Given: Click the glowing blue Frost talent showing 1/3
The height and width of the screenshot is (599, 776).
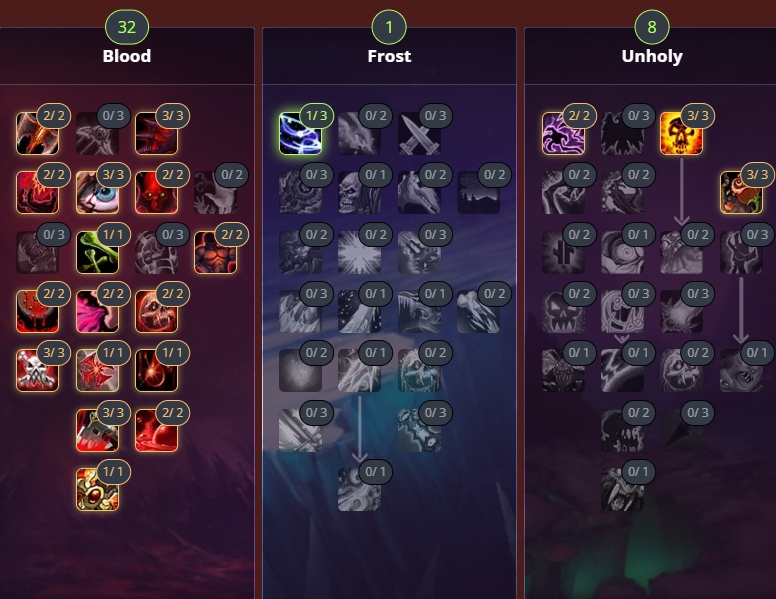Looking at the screenshot, I should click(300, 133).
